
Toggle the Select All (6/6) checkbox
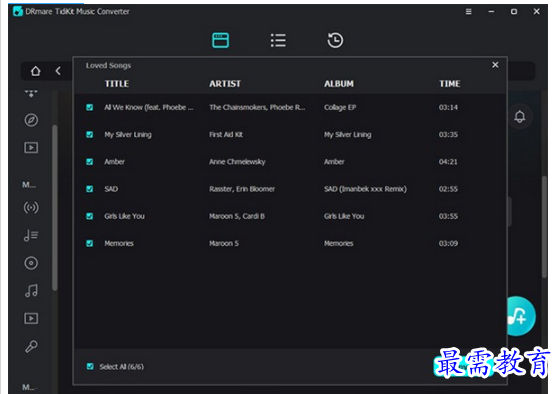pos(90,367)
